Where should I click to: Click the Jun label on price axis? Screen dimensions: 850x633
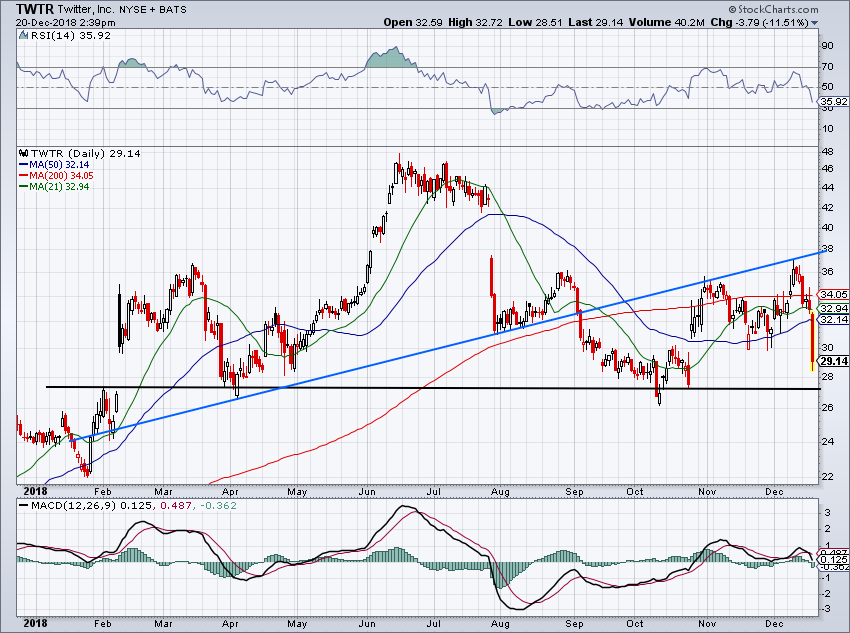pos(367,492)
